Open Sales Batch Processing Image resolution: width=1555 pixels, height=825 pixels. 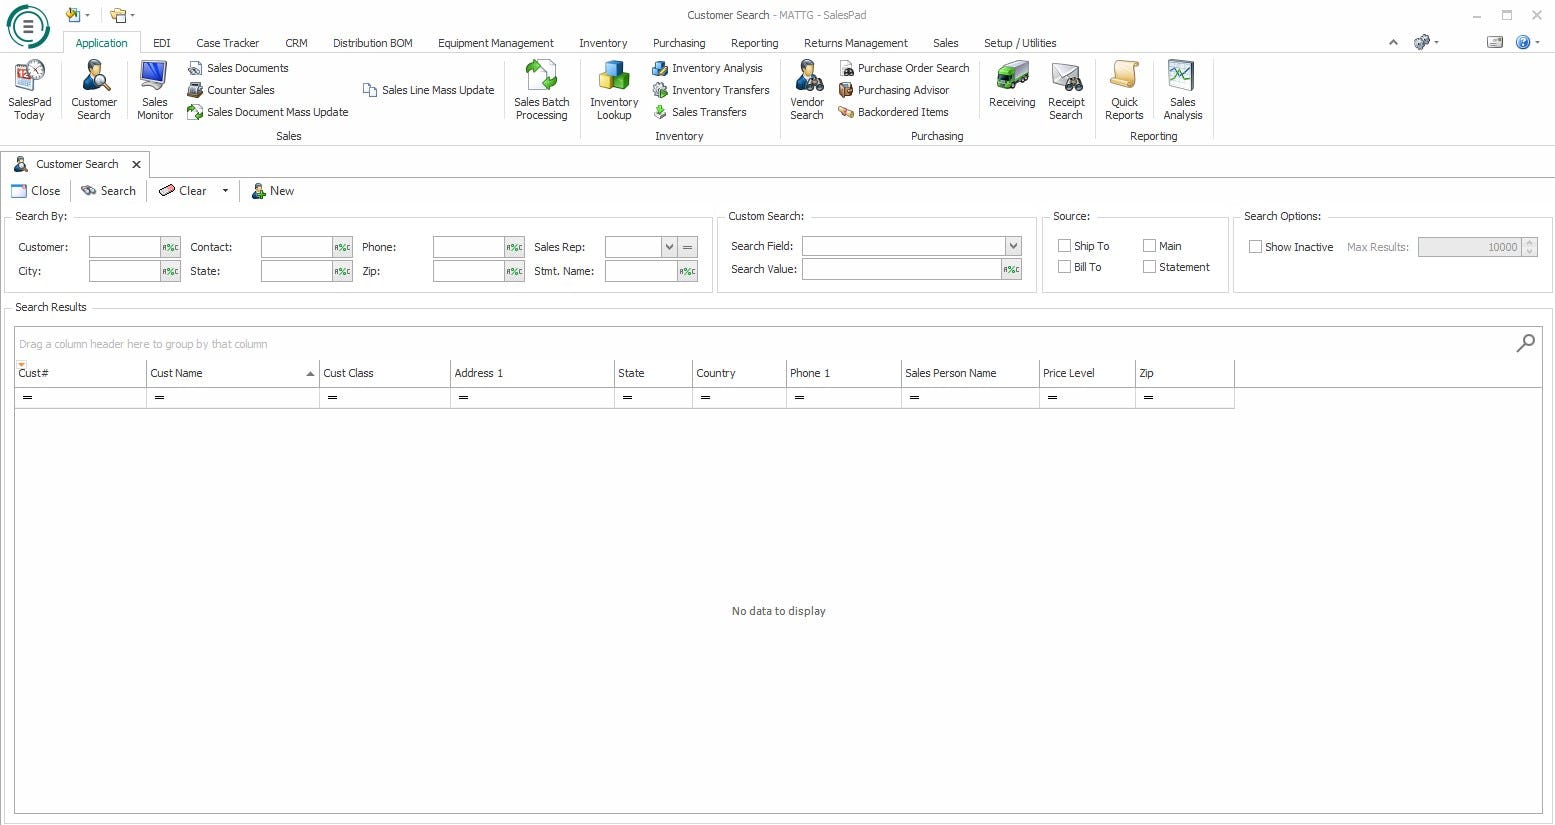(541, 90)
